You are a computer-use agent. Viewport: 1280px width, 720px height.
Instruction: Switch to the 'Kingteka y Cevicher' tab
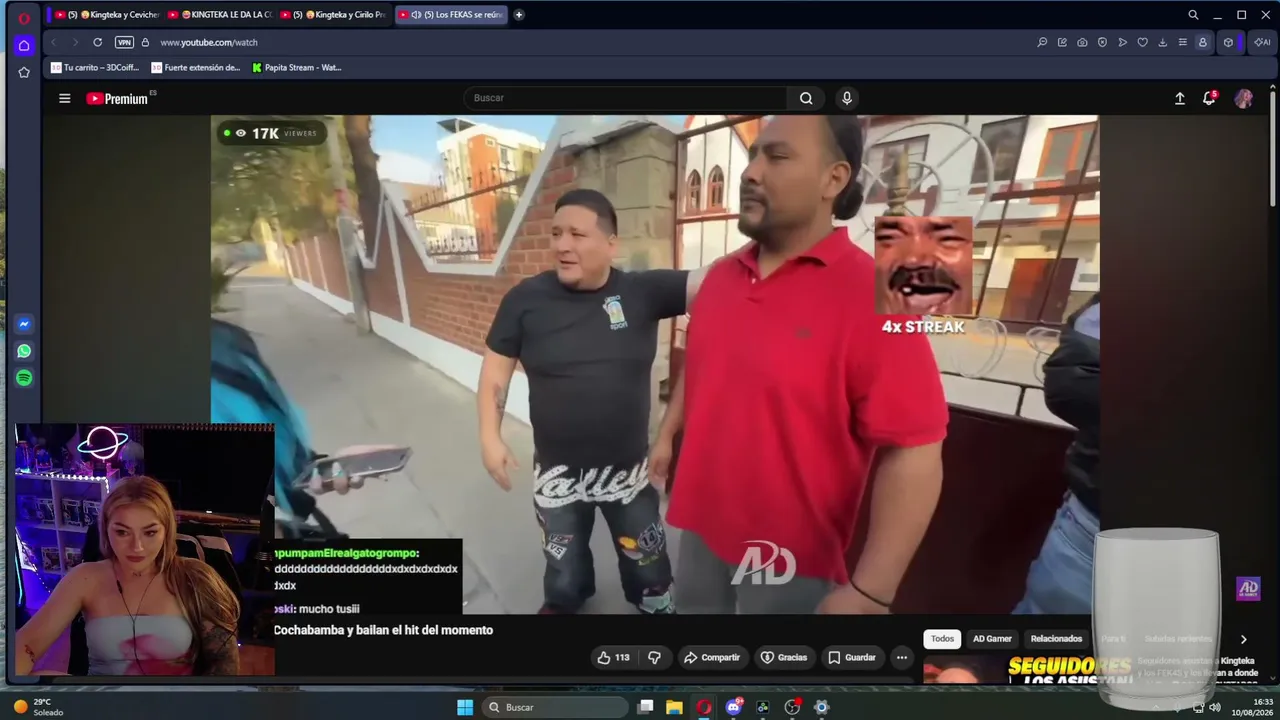pos(107,15)
